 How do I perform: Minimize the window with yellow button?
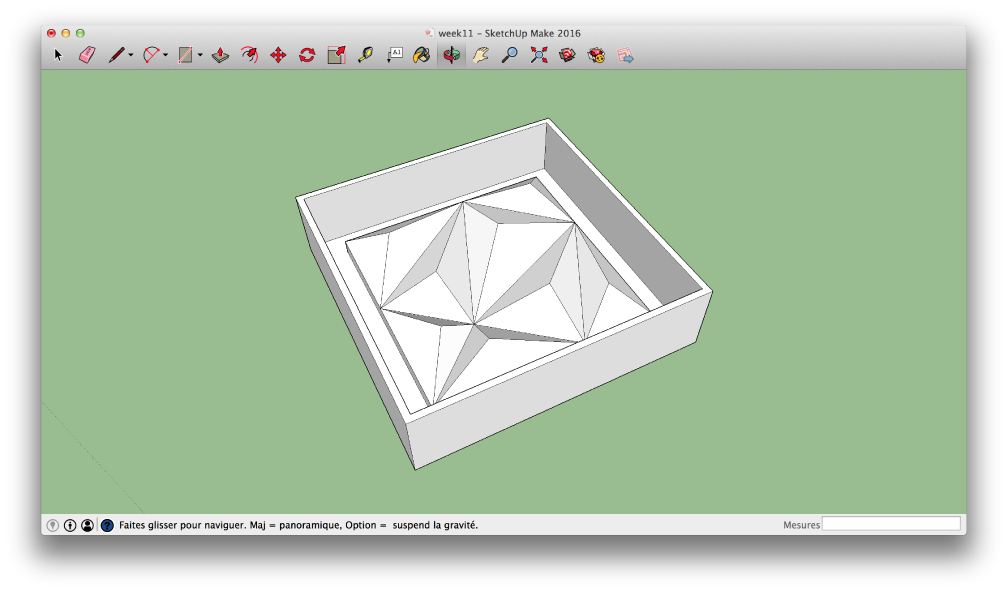point(66,33)
